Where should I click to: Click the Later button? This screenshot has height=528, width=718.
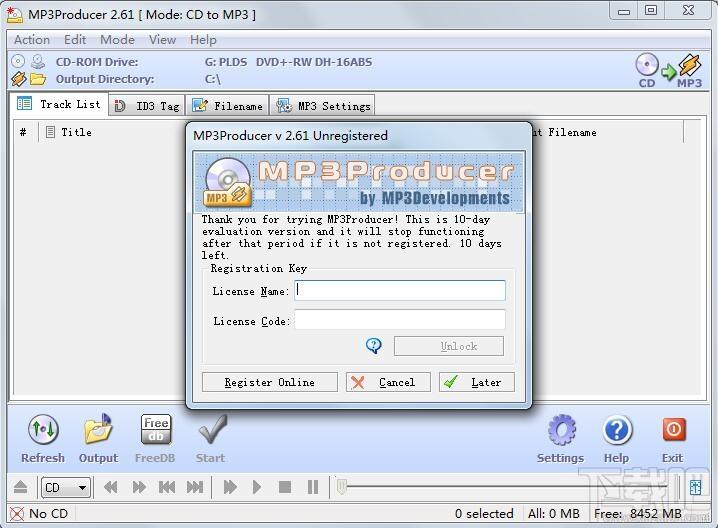click(x=477, y=382)
